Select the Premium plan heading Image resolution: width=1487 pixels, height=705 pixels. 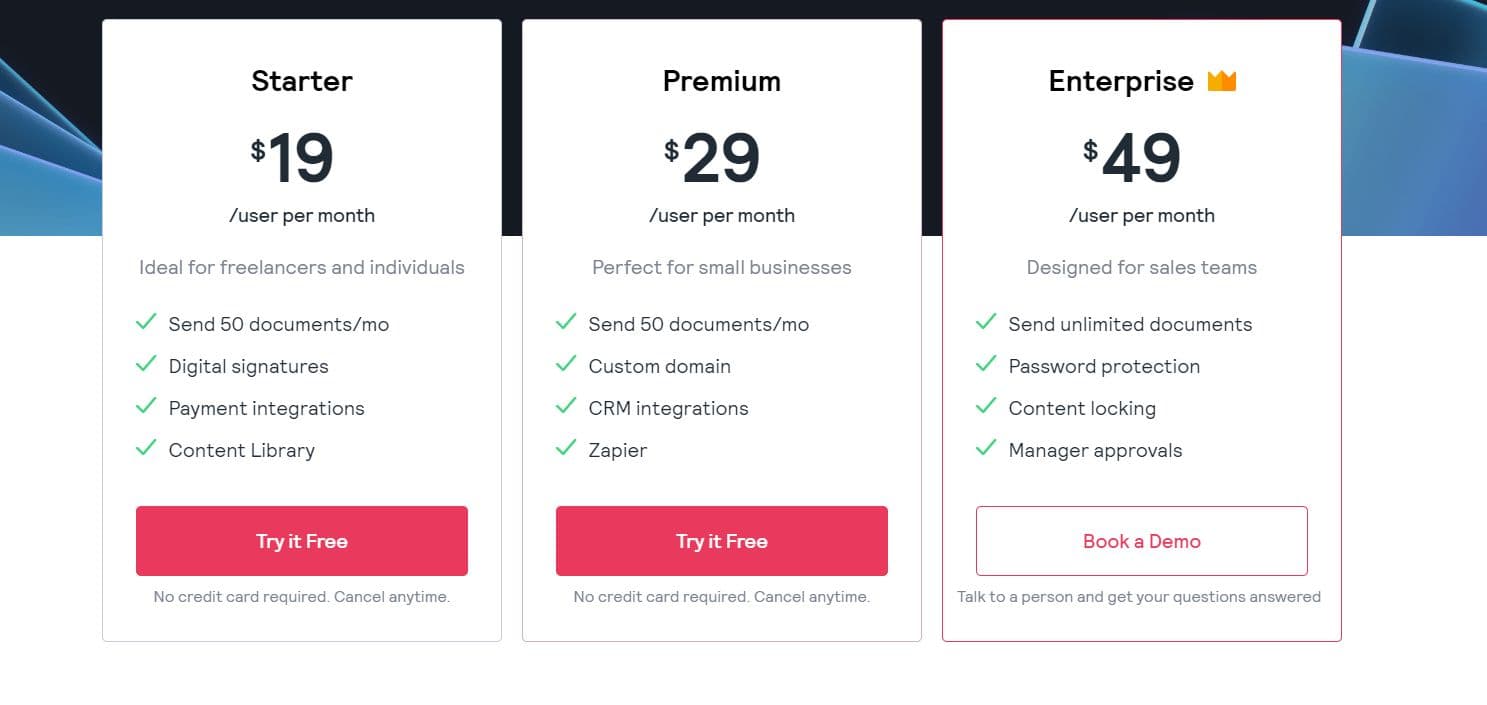tap(721, 81)
